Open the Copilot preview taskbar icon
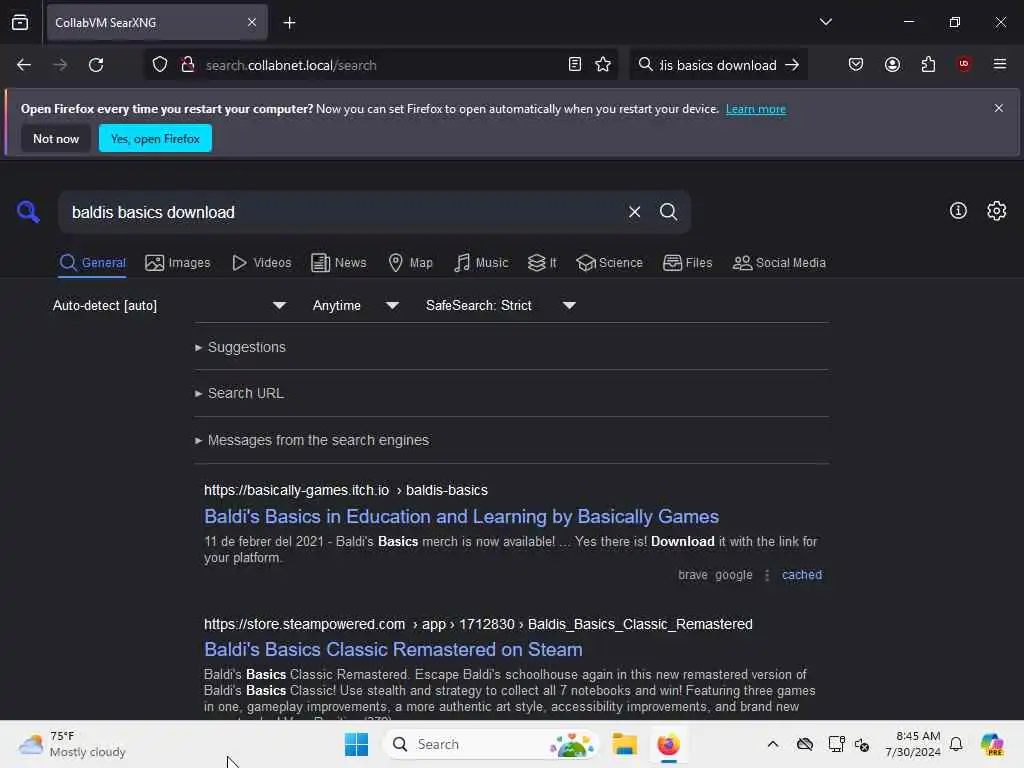 click(992, 744)
